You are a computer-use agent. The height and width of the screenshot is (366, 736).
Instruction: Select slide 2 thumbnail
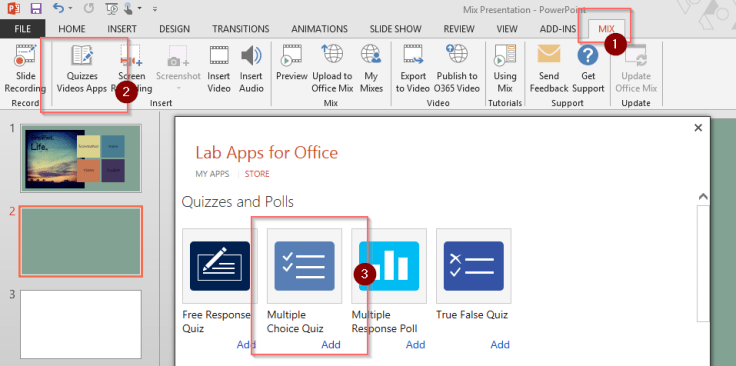(x=81, y=241)
